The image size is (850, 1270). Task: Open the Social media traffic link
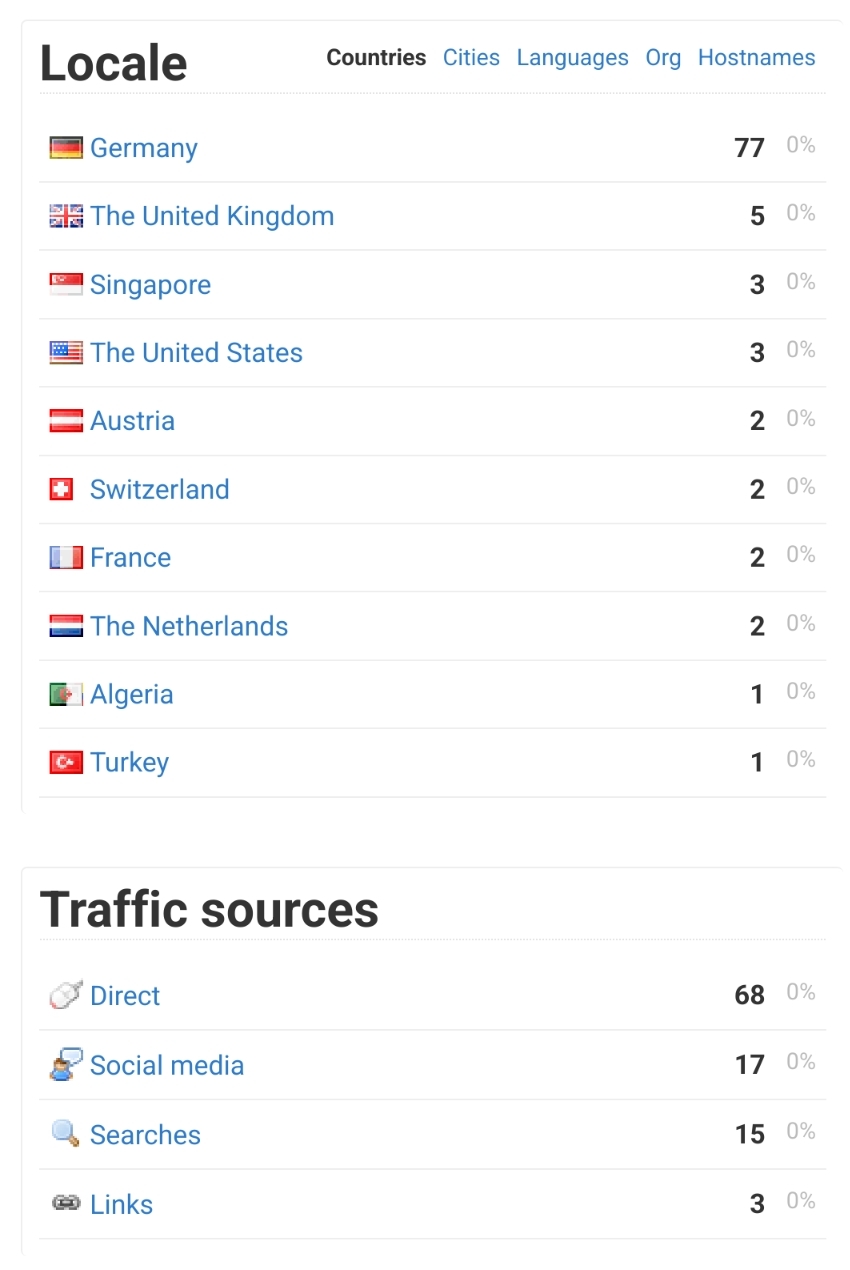pos(167,1065)
